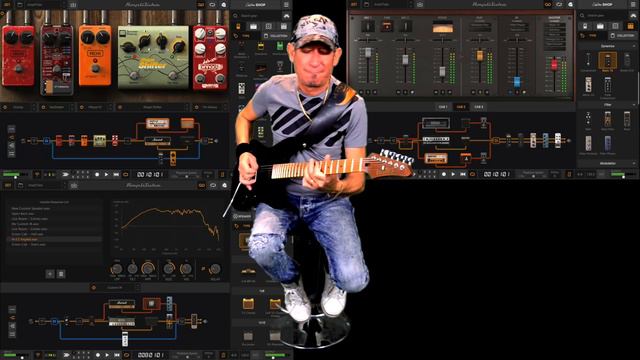Viewport: 640px width, 360px height.
Task: Open the preset folder icon in the top-left header
Action: (x=20, y=4)
